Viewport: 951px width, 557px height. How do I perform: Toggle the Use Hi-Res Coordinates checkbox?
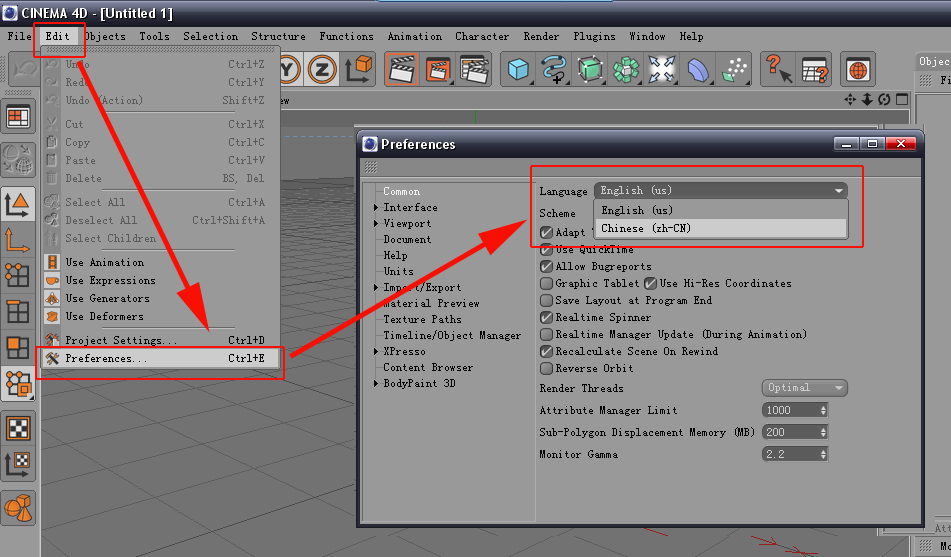[x=651, y=283]
